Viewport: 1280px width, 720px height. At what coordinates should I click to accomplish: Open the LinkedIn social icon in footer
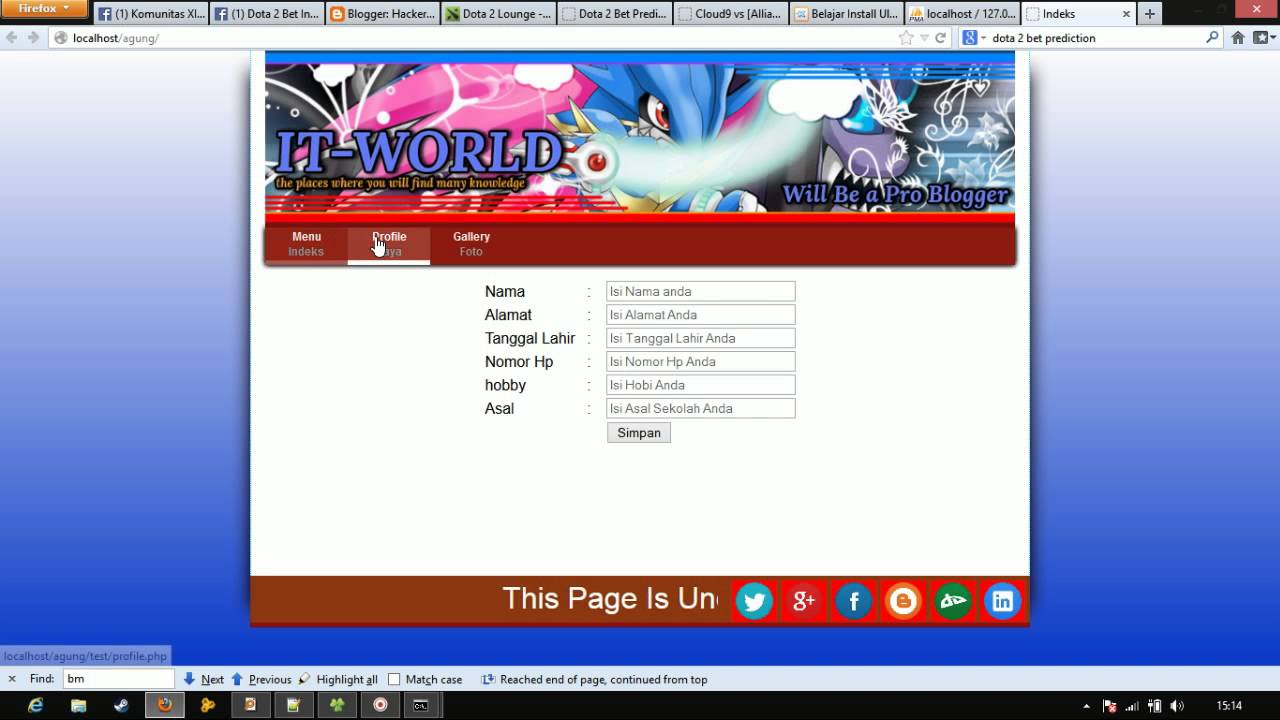click(x=1002, y=601)
